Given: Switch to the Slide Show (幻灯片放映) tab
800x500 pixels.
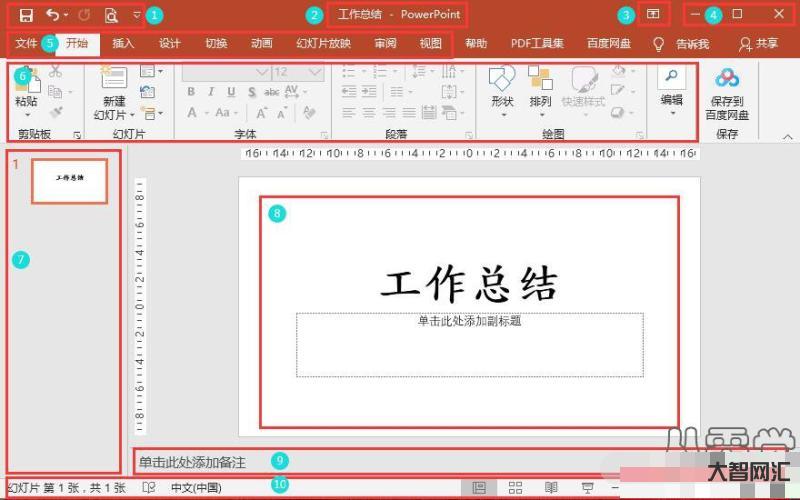Looking at the screenshot, I should (323, 44).
